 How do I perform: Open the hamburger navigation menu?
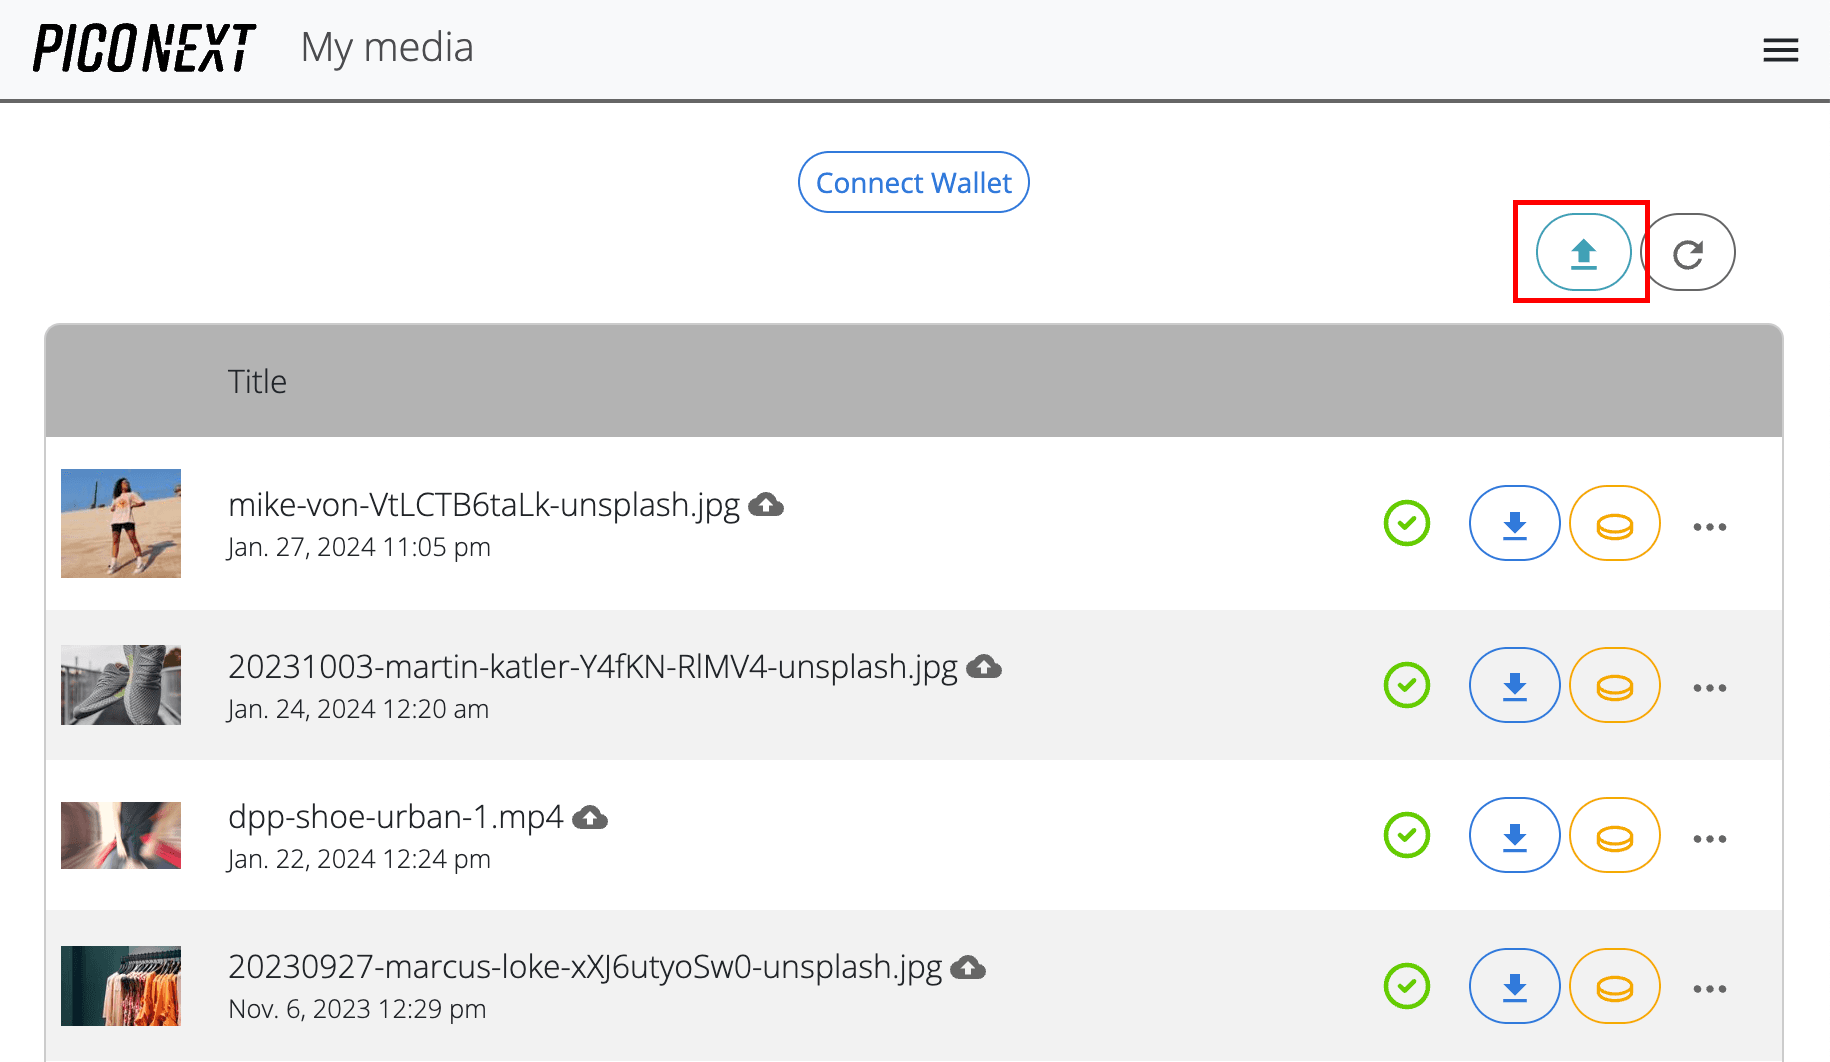click(1780, 50)
